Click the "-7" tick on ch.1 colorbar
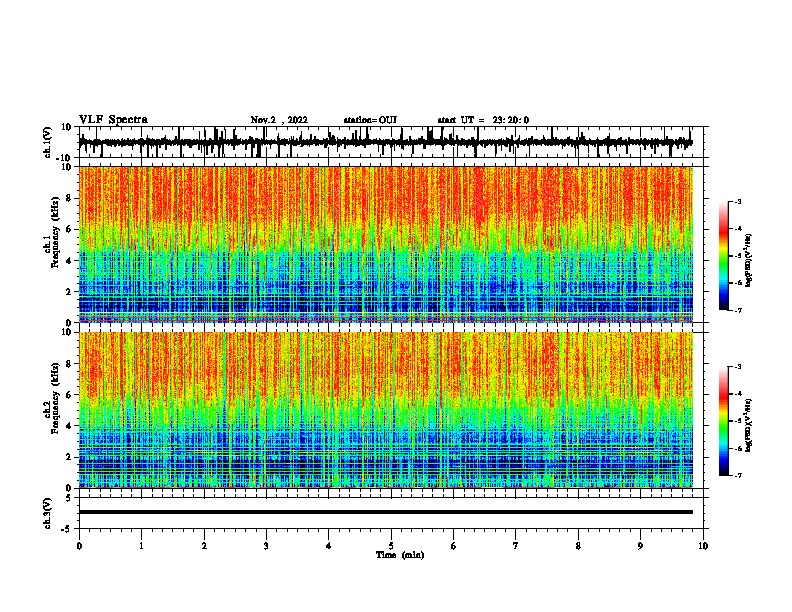792x612 pixels. [737, 311]
